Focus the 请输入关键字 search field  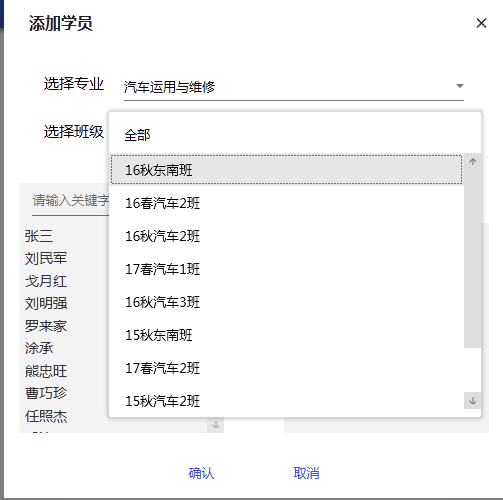[x=71, y=201]
